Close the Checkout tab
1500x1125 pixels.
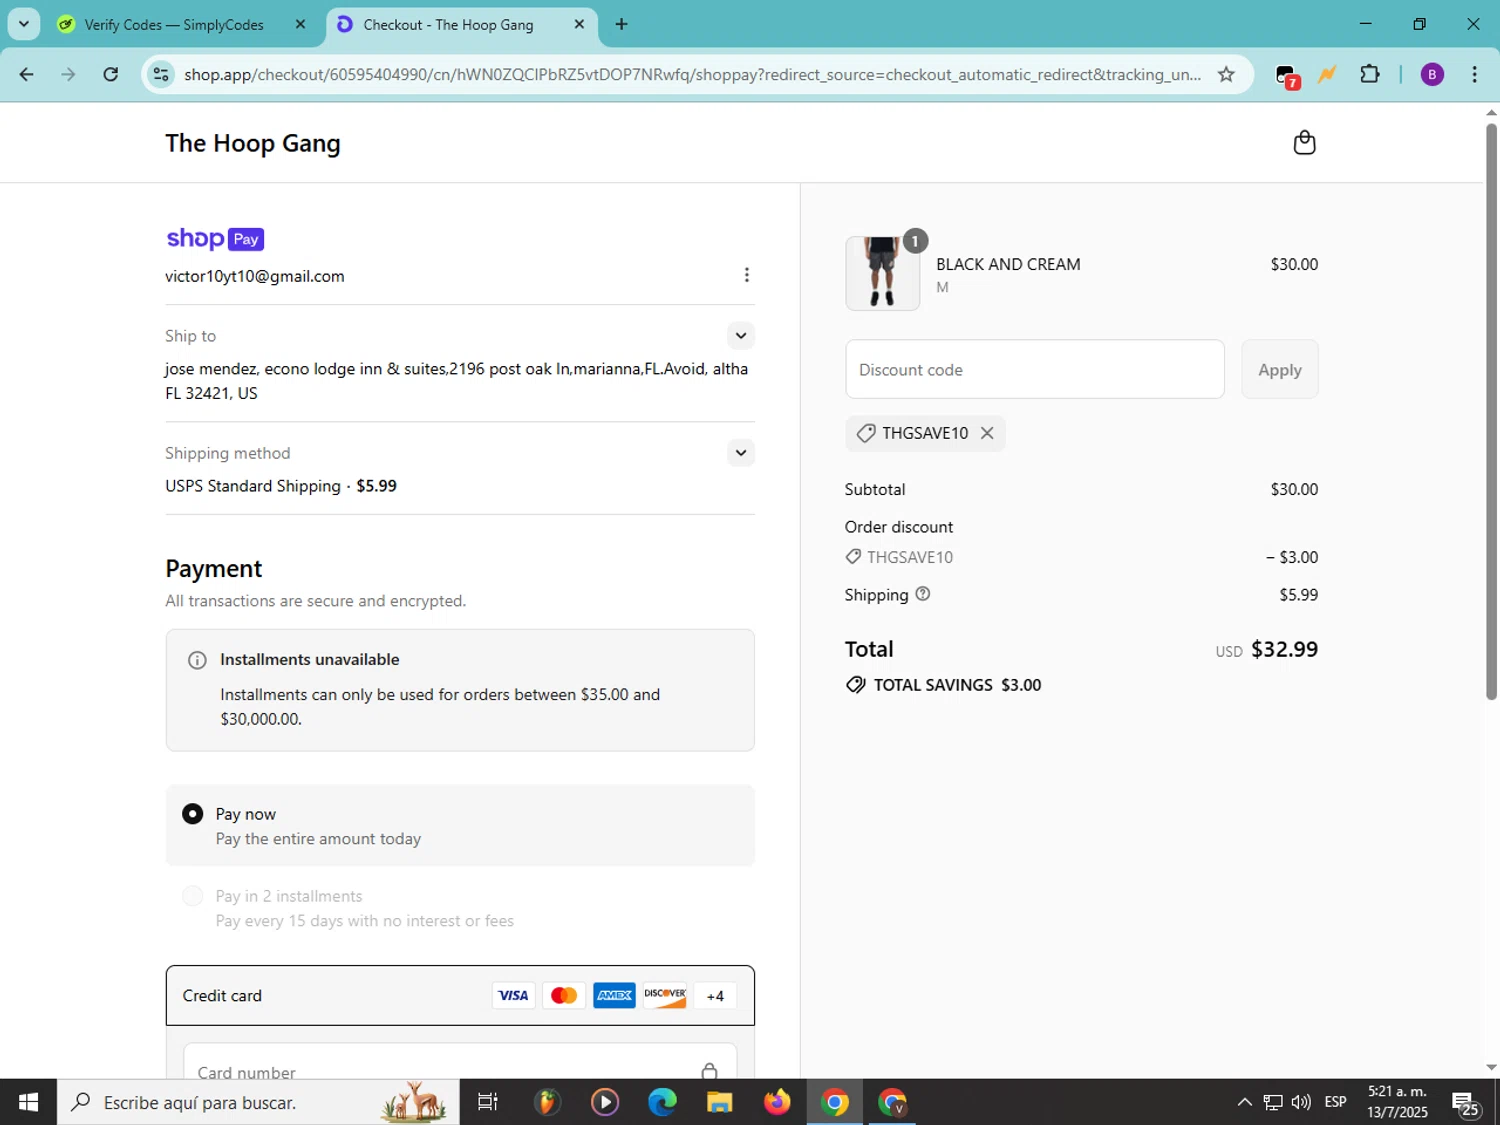tap(579, 24)
